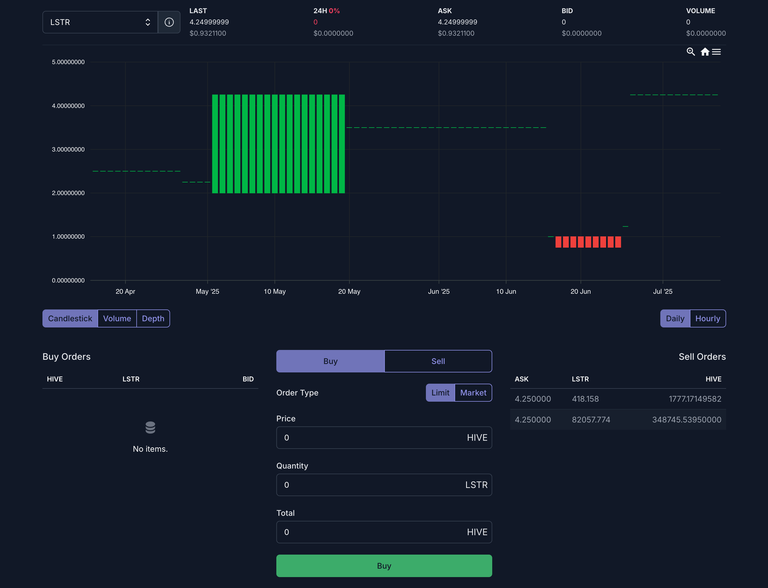This screenshot has height=588, width=768.
Task: Select sell order of 418.158 LSTR
Action: [x=618, y=399]
